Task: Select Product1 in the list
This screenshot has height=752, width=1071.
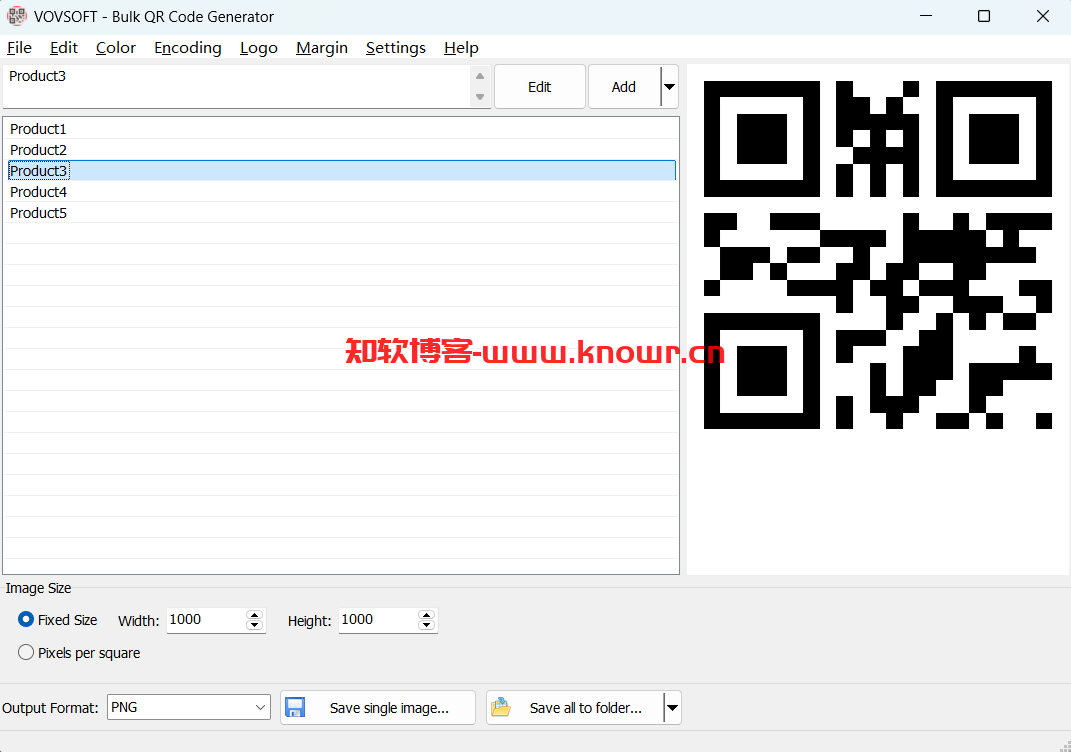Action: (341, 128)
